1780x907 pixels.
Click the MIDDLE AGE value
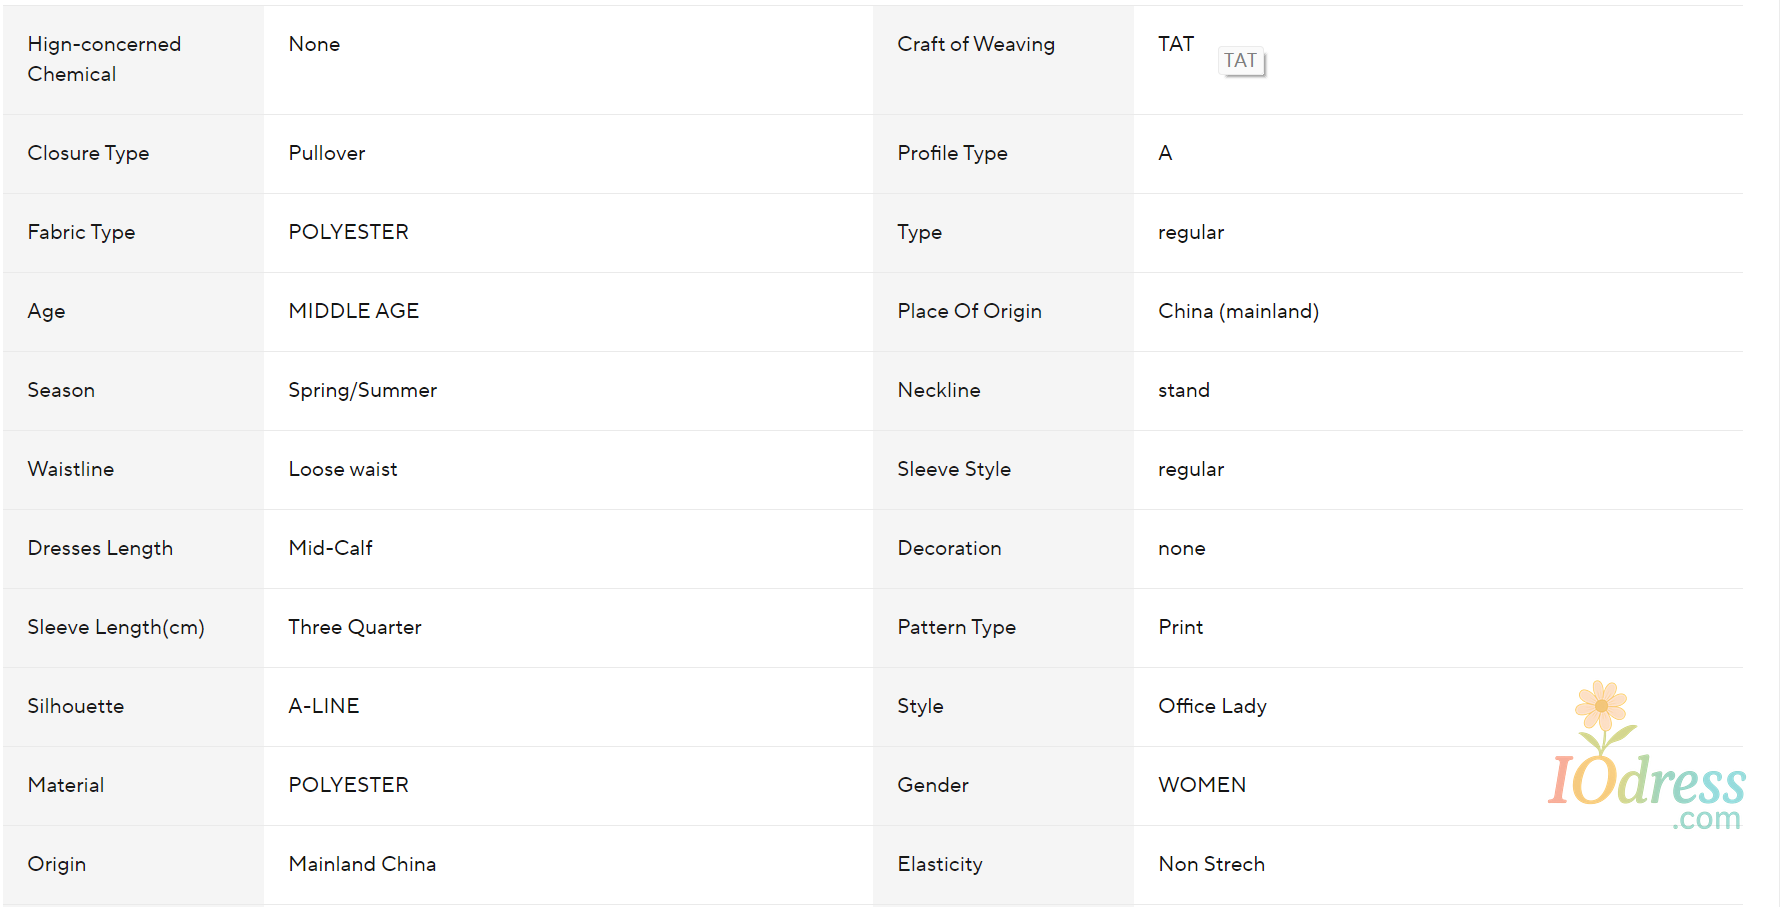[x=353, y=311]
